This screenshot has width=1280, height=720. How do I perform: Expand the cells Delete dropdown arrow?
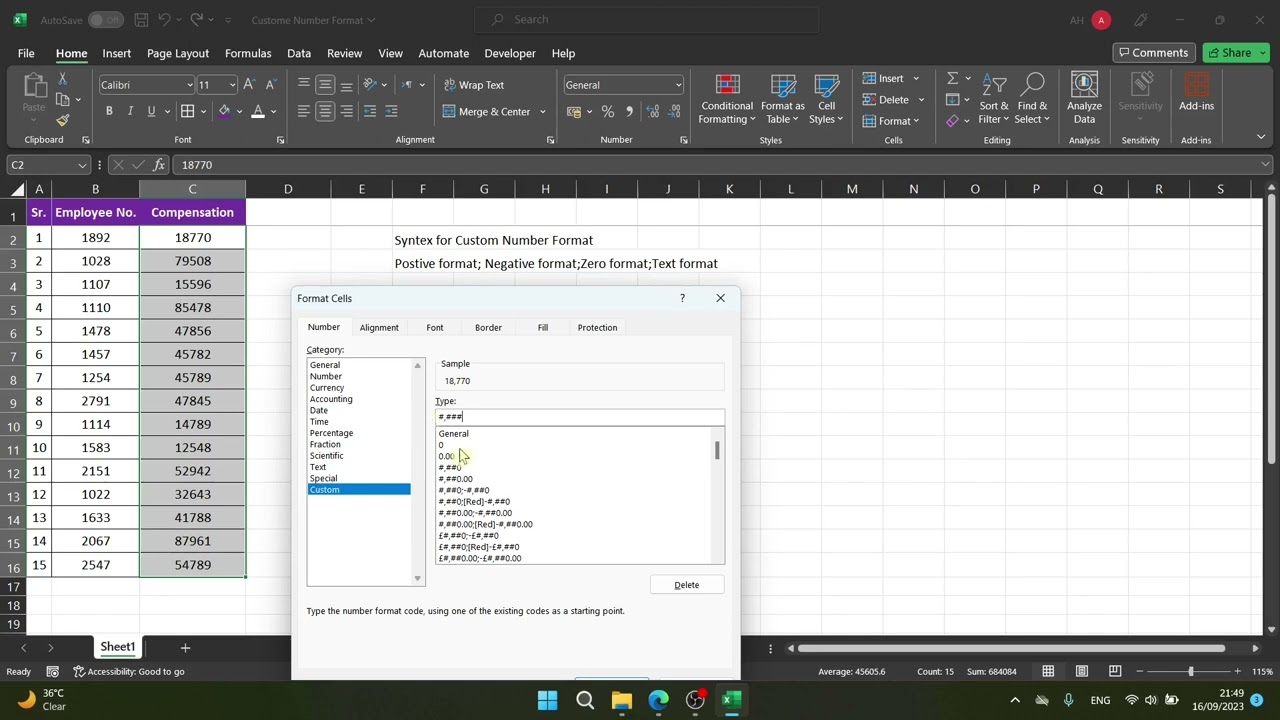point(921,100)
